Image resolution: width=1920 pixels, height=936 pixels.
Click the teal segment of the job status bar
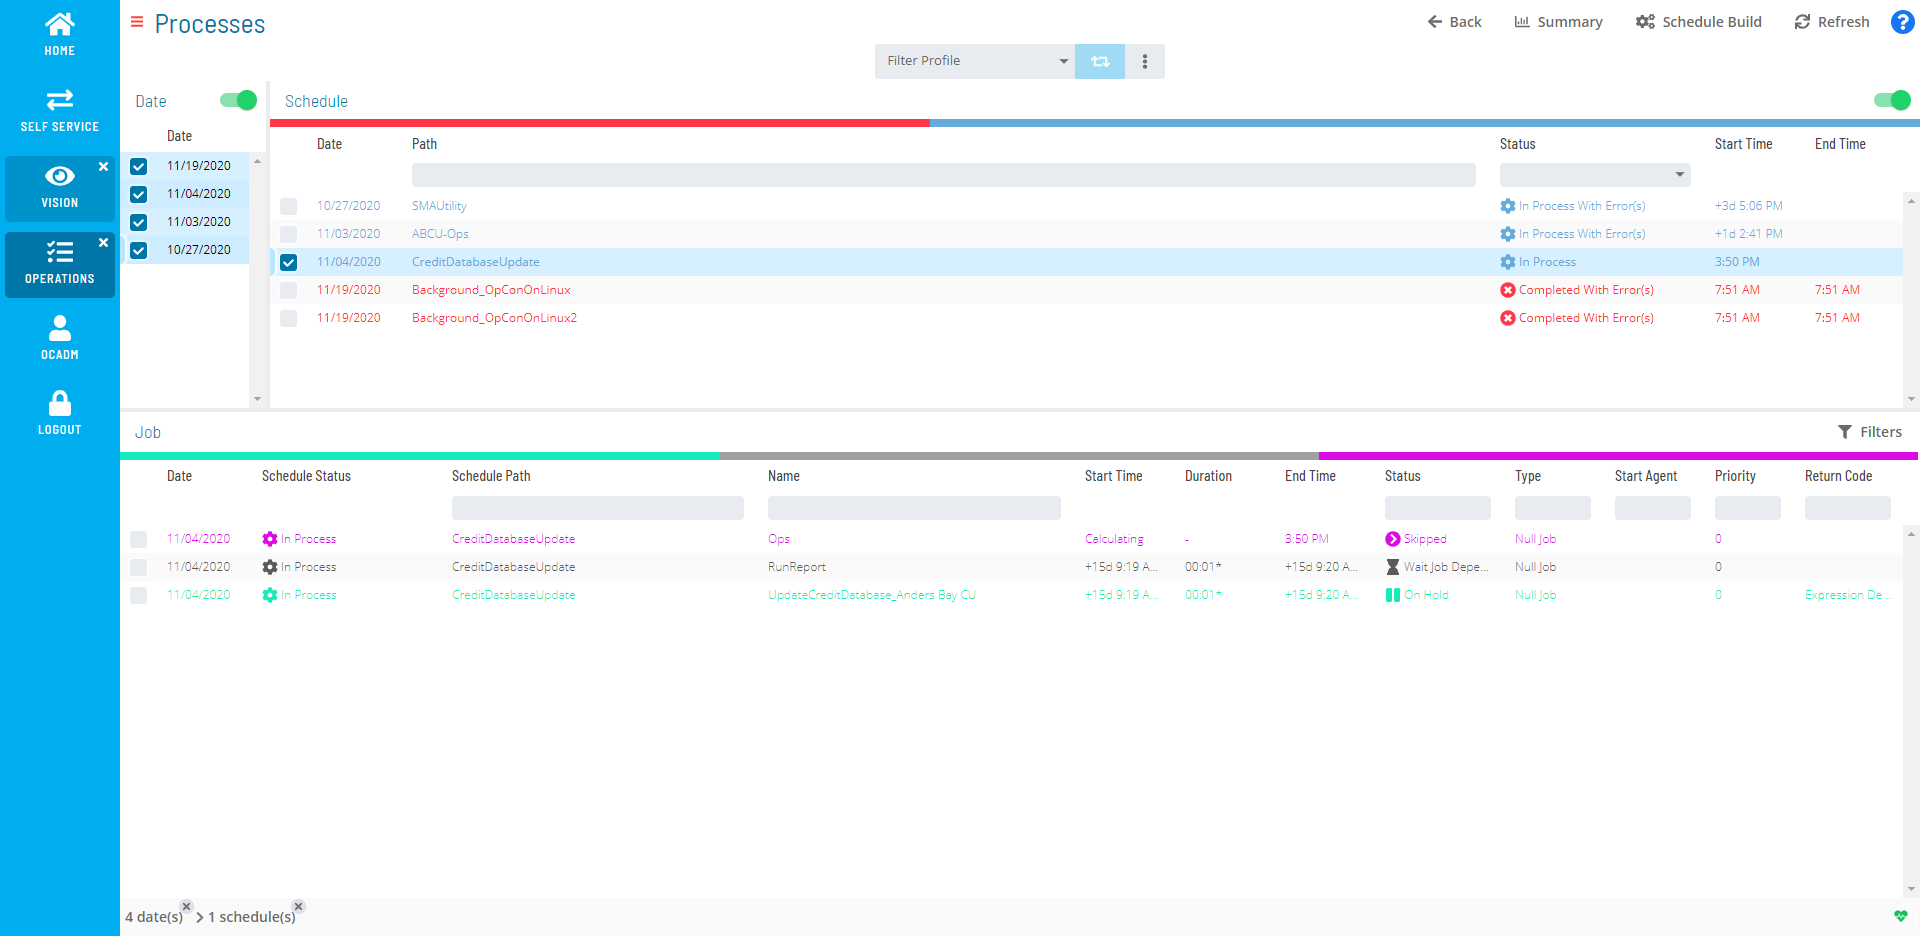coord(420,456)
